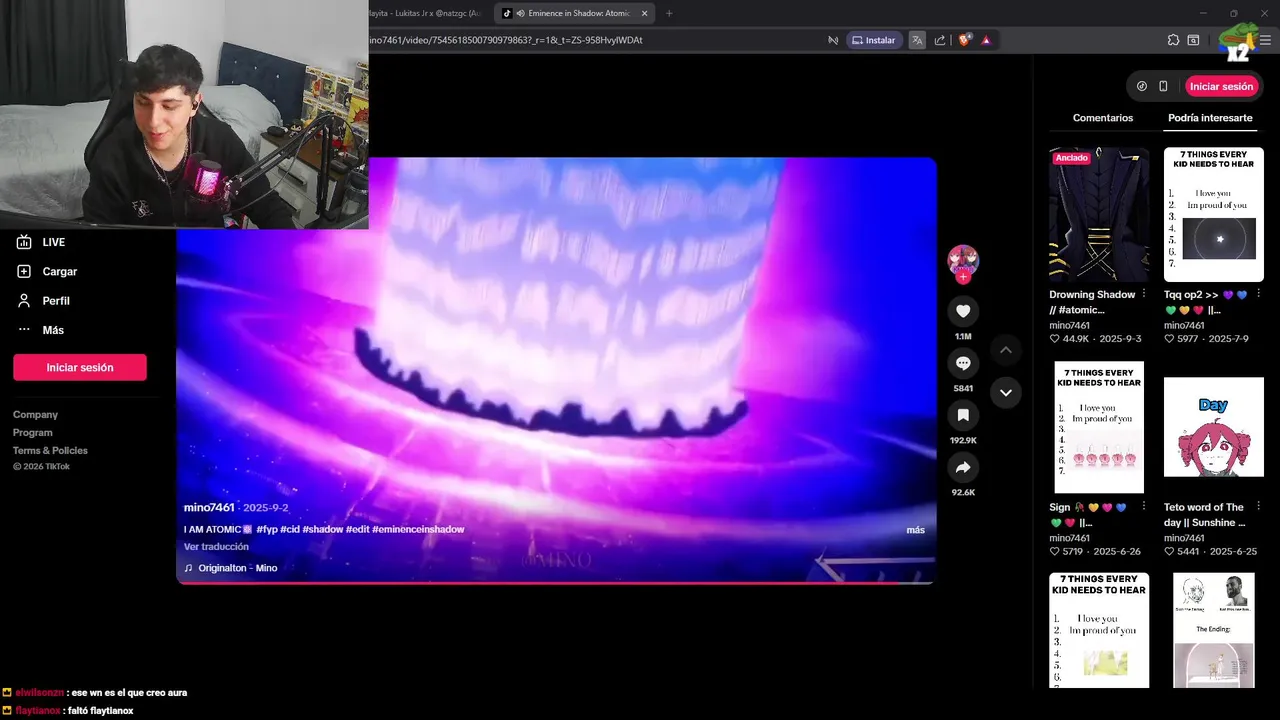This screenshot has height=720, width=1280.
Task: Go to previous video with up chevron
Action: [1006, 350]
